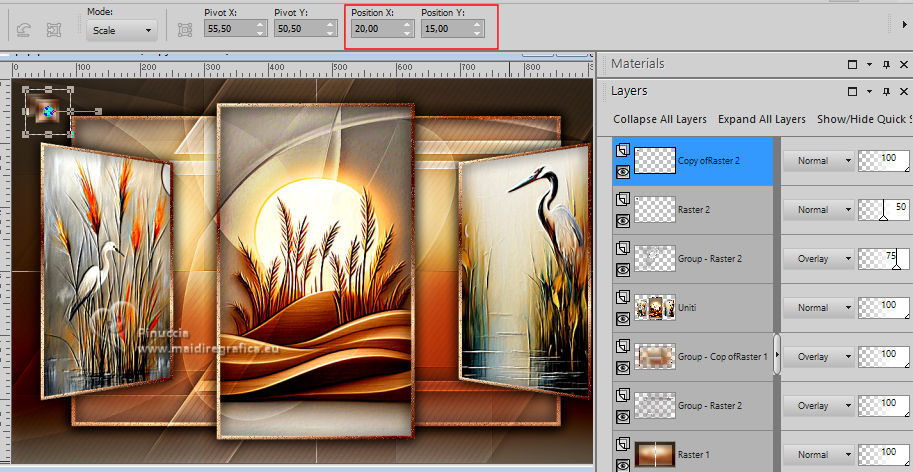Hide the Uniti layer
The height and width of the screenshot is (472, 913).
(623, 318)
